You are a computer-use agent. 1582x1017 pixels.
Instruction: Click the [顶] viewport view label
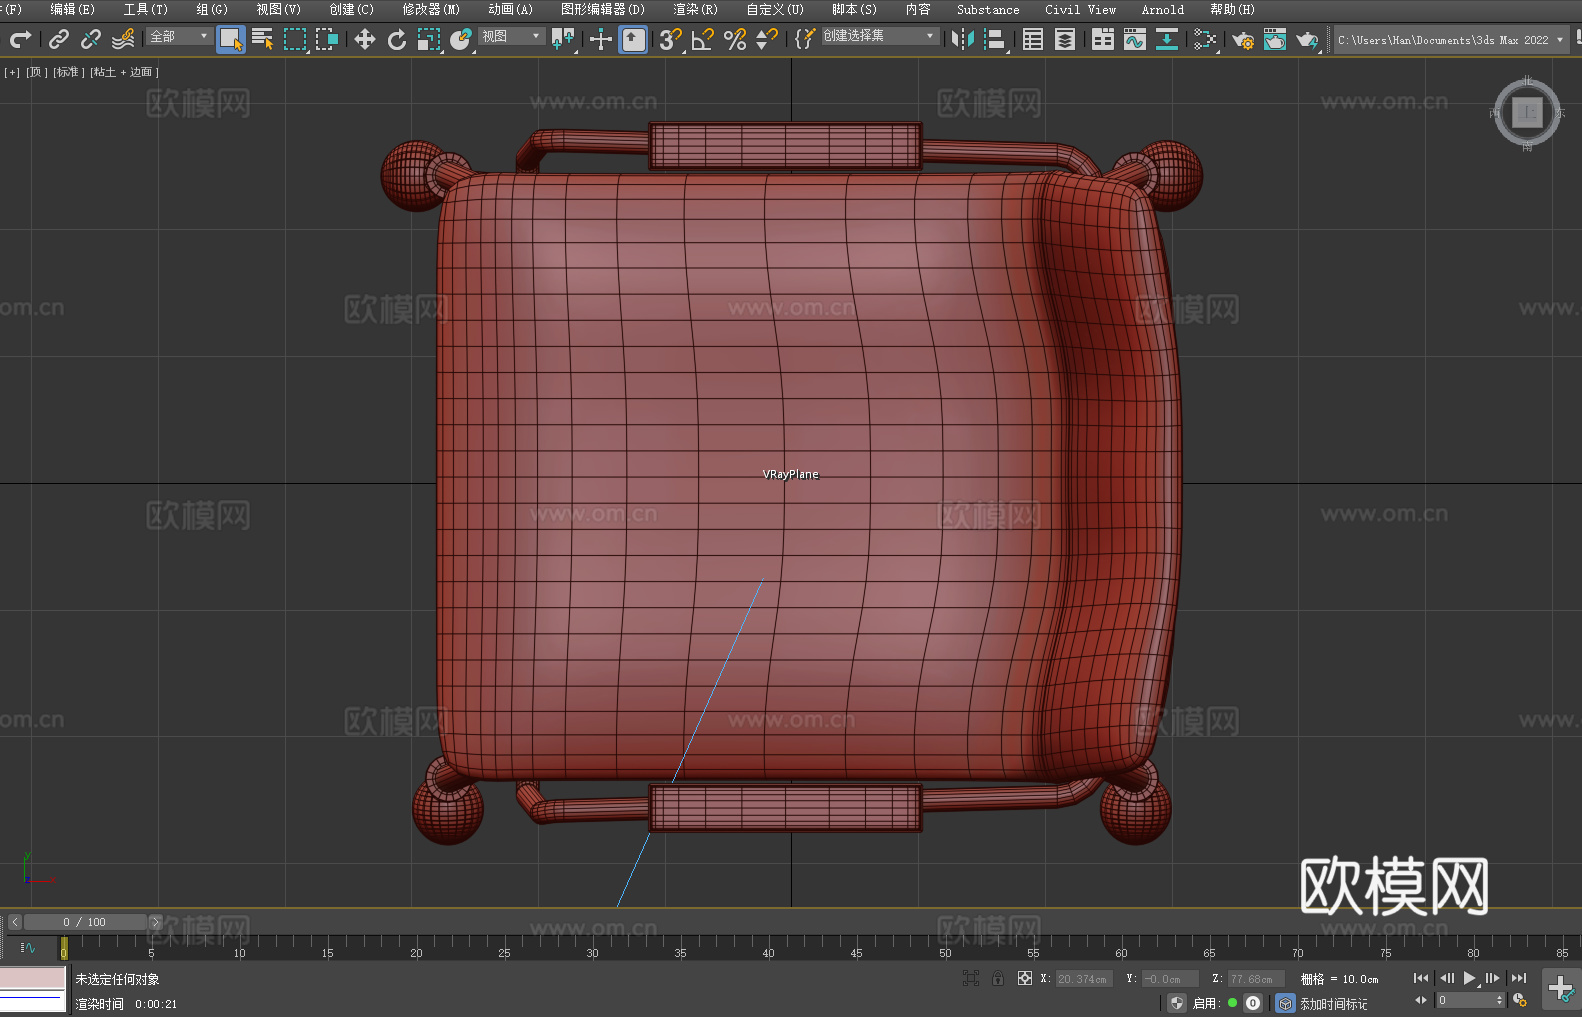[x=37, y=72]
